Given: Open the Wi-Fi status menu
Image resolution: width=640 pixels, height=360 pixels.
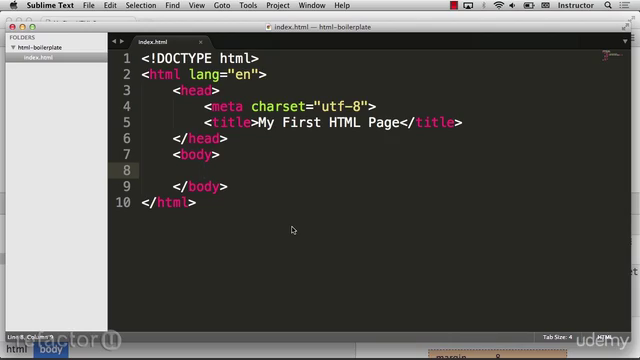Looking at the screenshot, I should [498, 5].
